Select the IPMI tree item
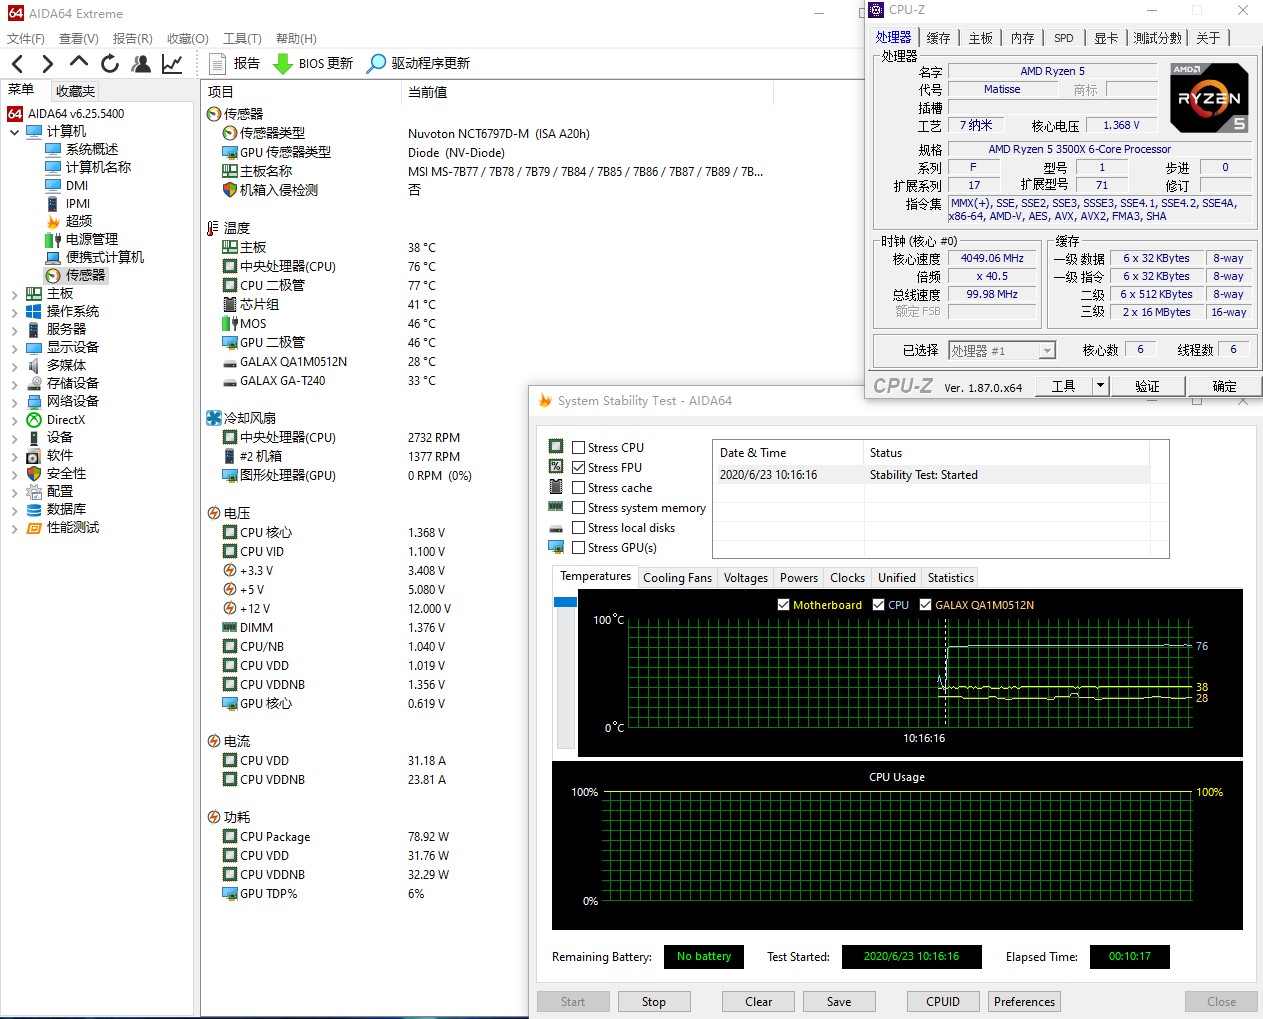 point(78,203)
